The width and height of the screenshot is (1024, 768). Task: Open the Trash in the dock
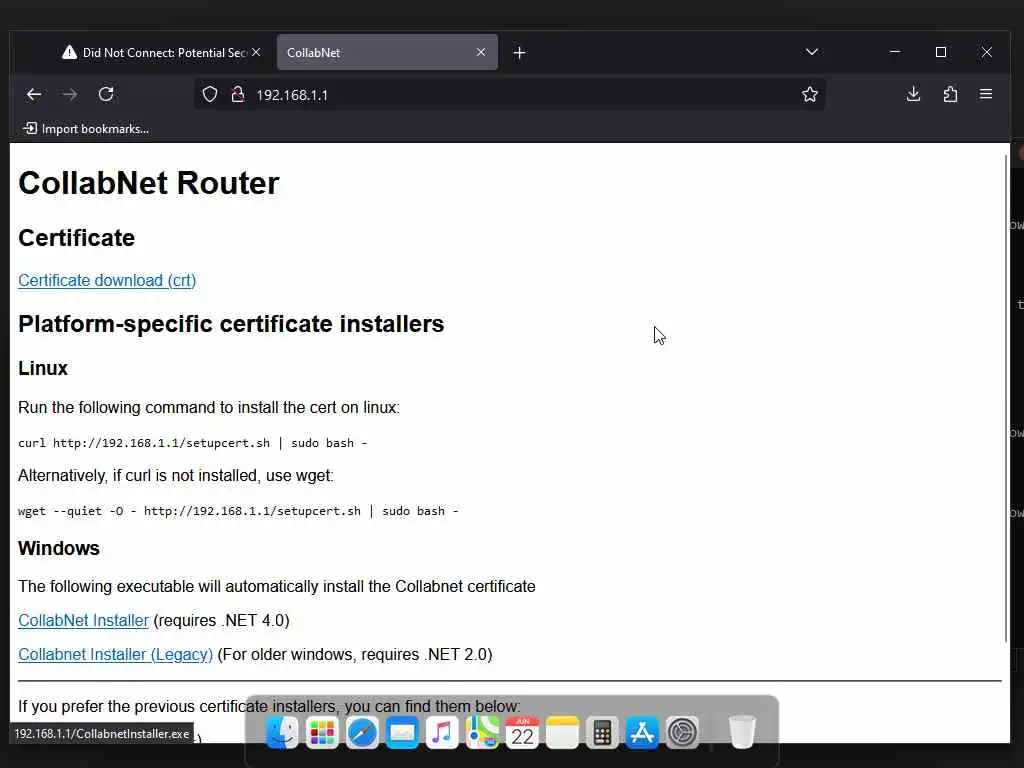(742, 732)
